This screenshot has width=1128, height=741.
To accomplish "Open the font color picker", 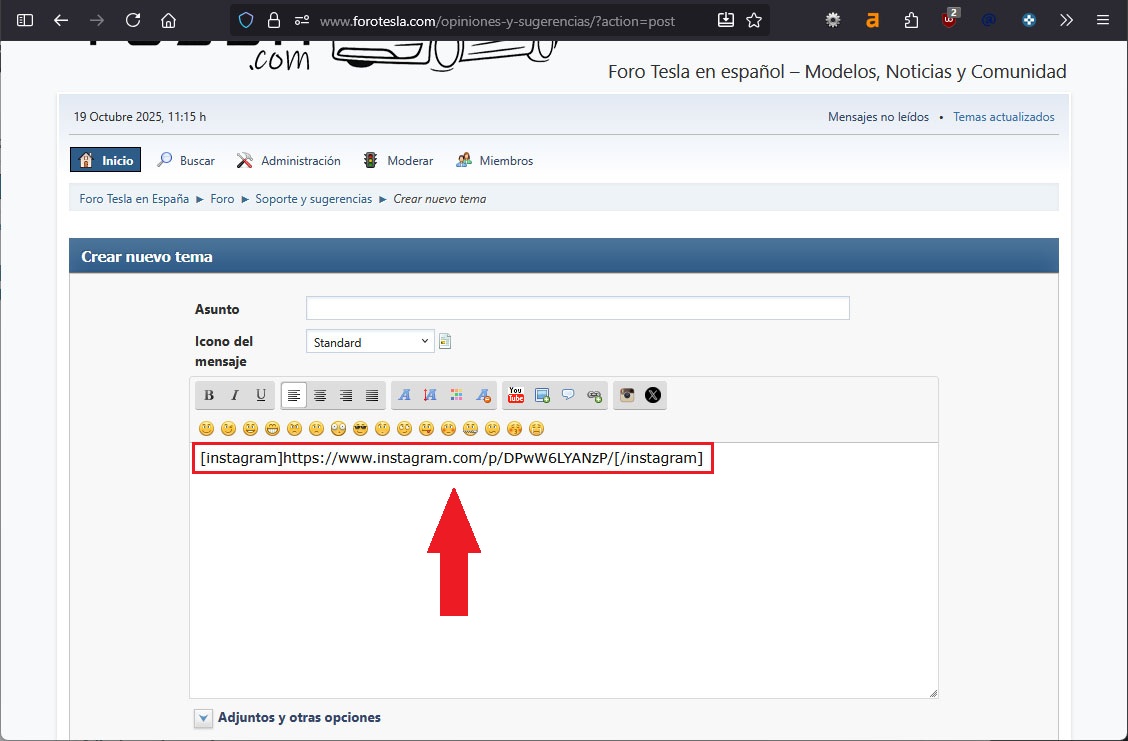I will point(457,395).
